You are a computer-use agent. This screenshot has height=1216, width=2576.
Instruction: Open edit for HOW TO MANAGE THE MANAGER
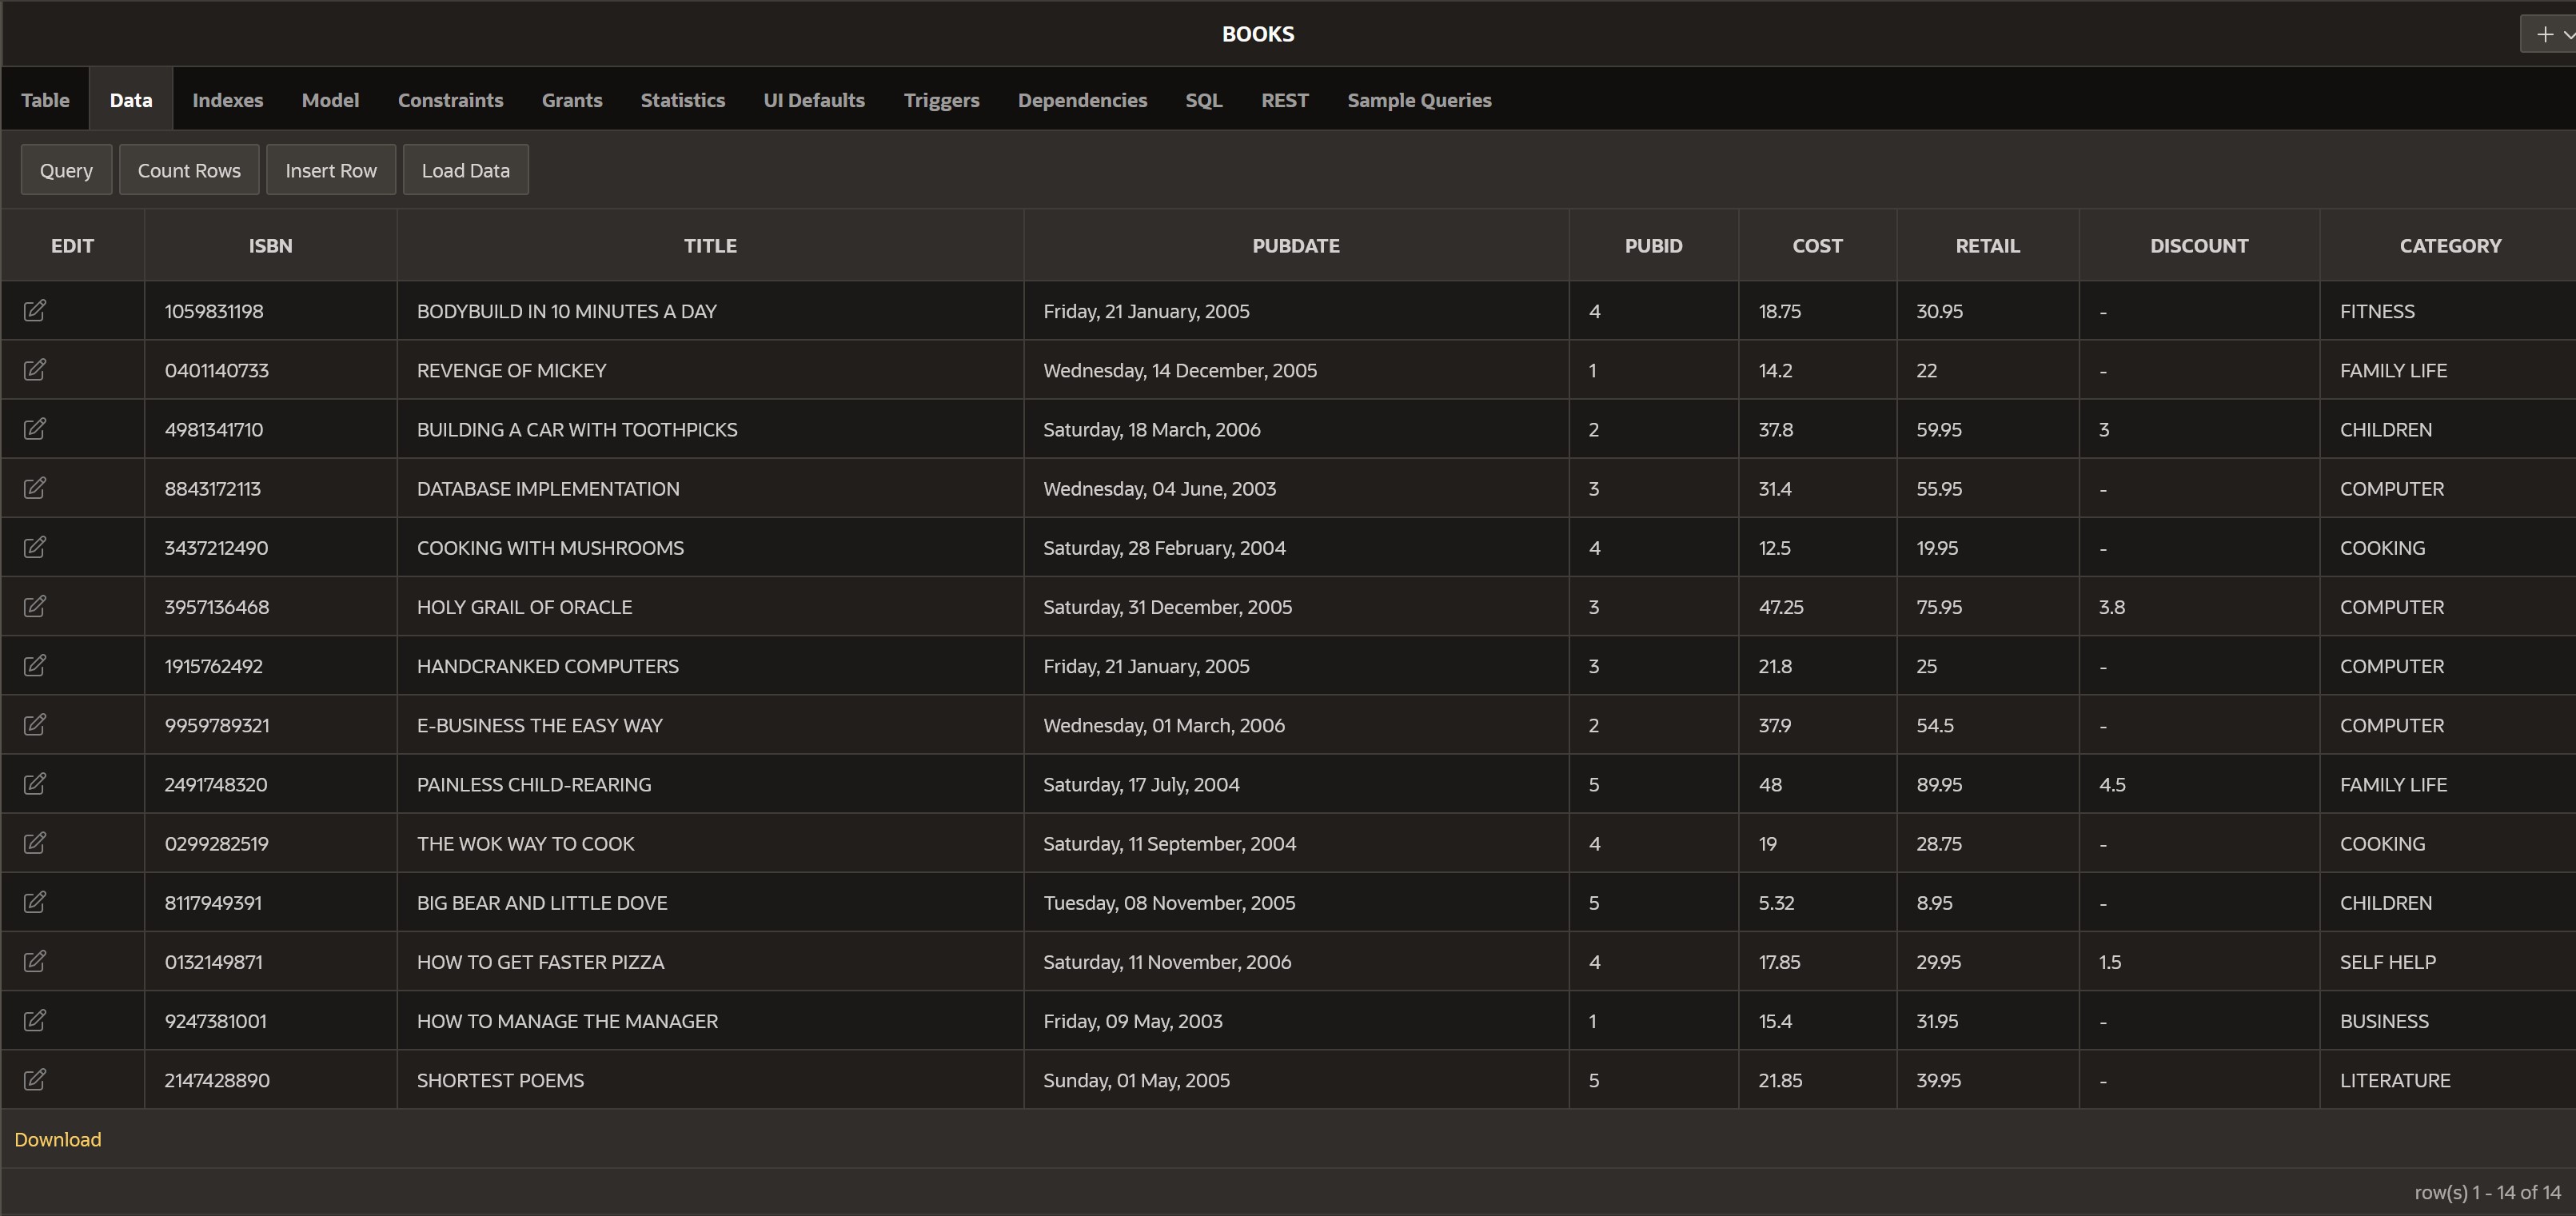pos(34,1020)
